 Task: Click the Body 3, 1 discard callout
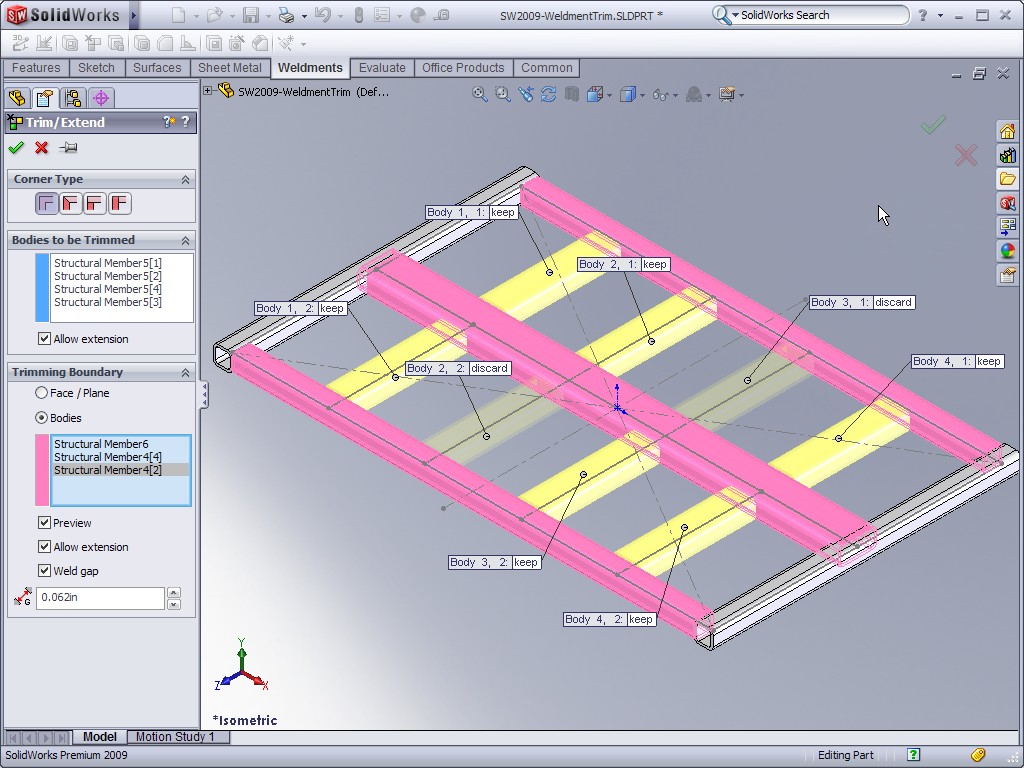893,302
